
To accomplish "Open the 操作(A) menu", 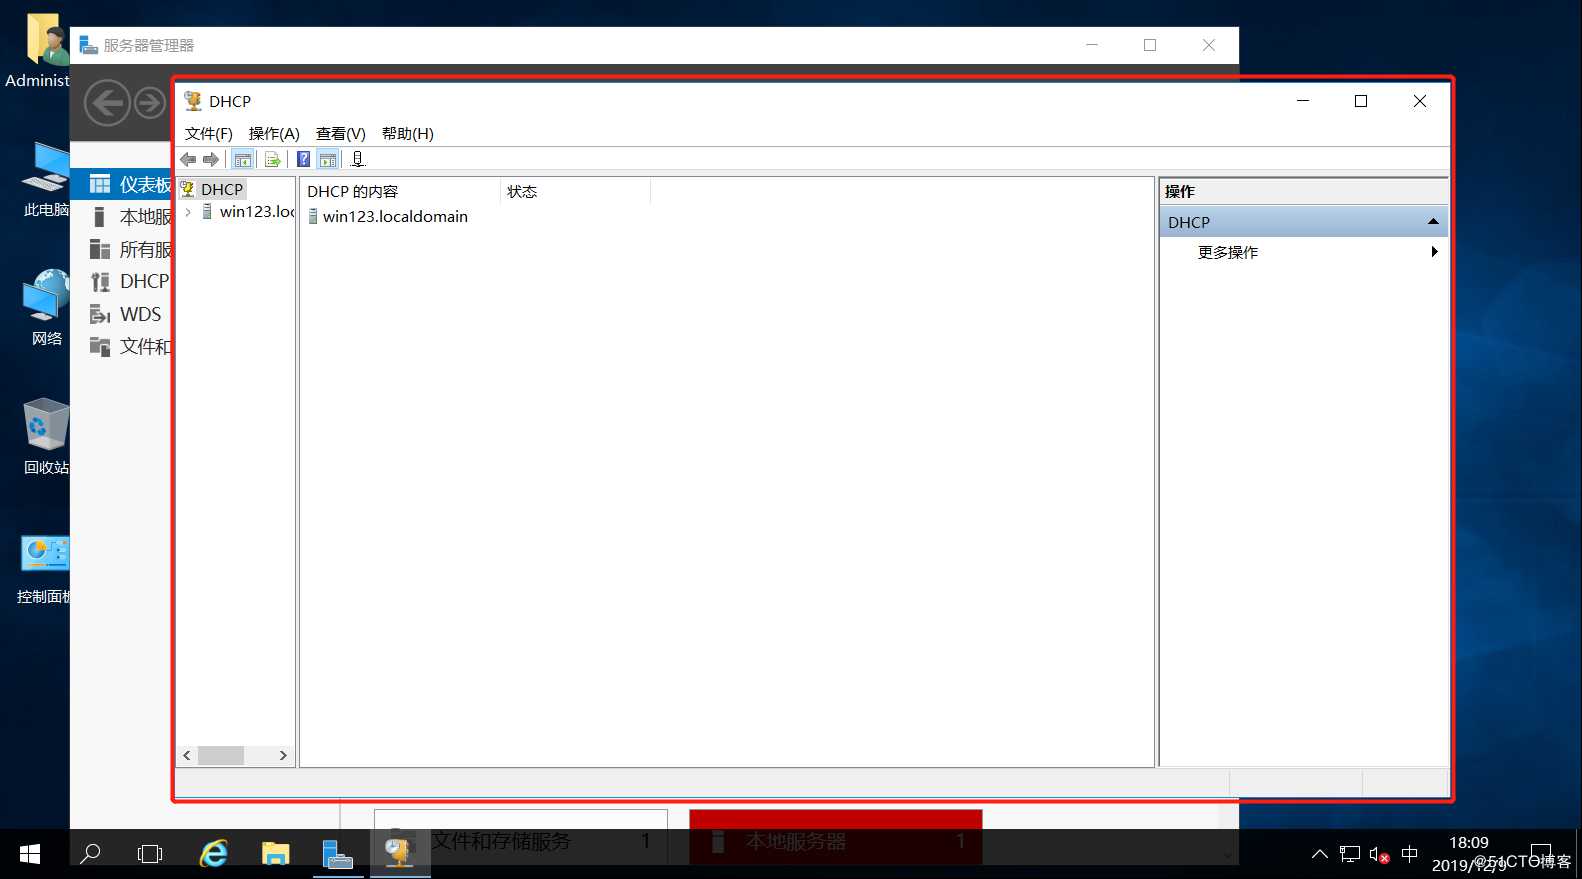I will click(274, 133).
